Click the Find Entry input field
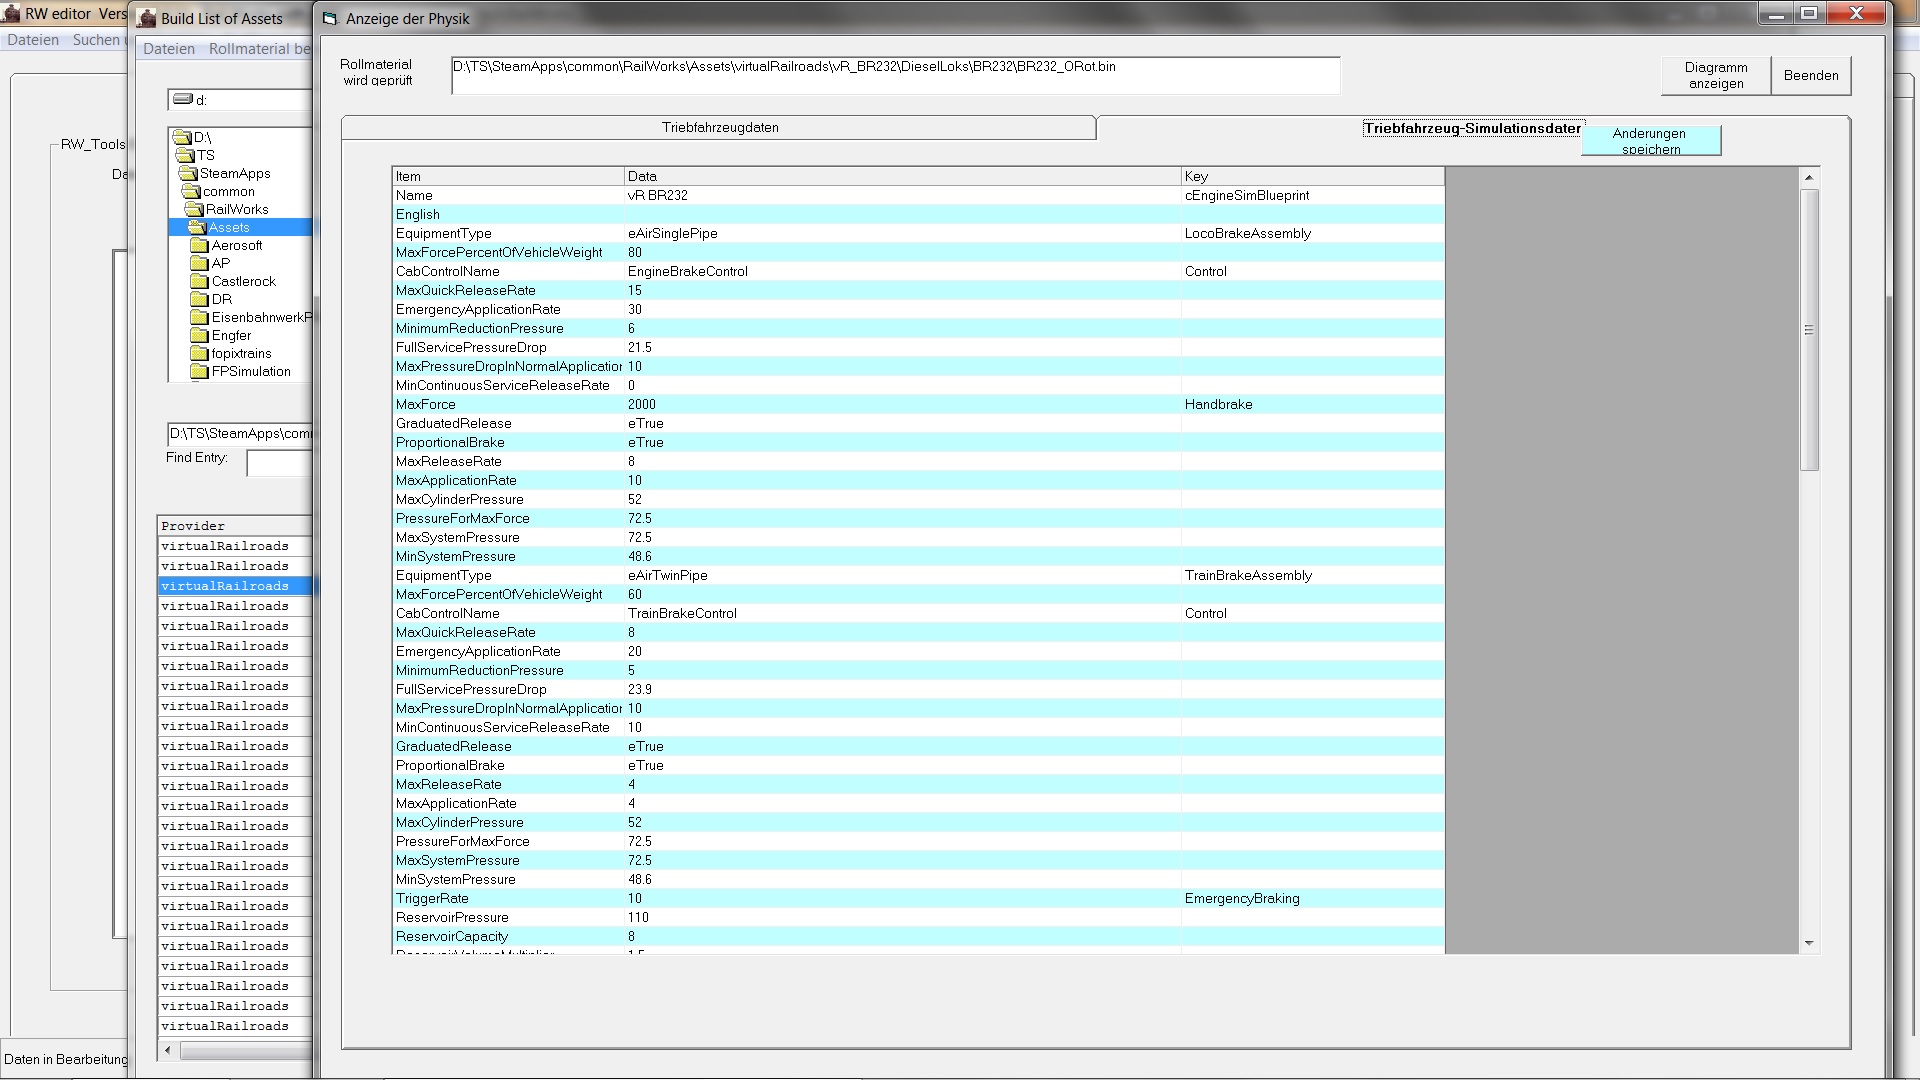This screenshot has width=1920, height=1080. click(280, 463)
